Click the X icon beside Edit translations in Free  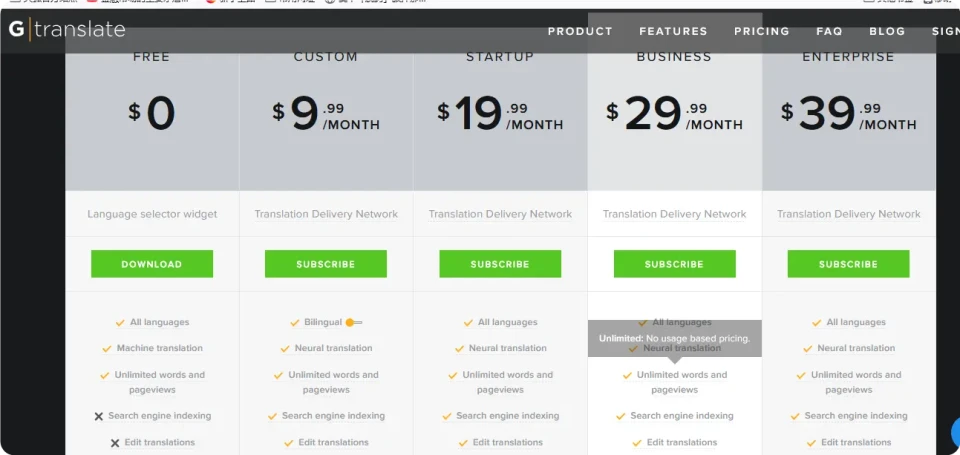114,443
